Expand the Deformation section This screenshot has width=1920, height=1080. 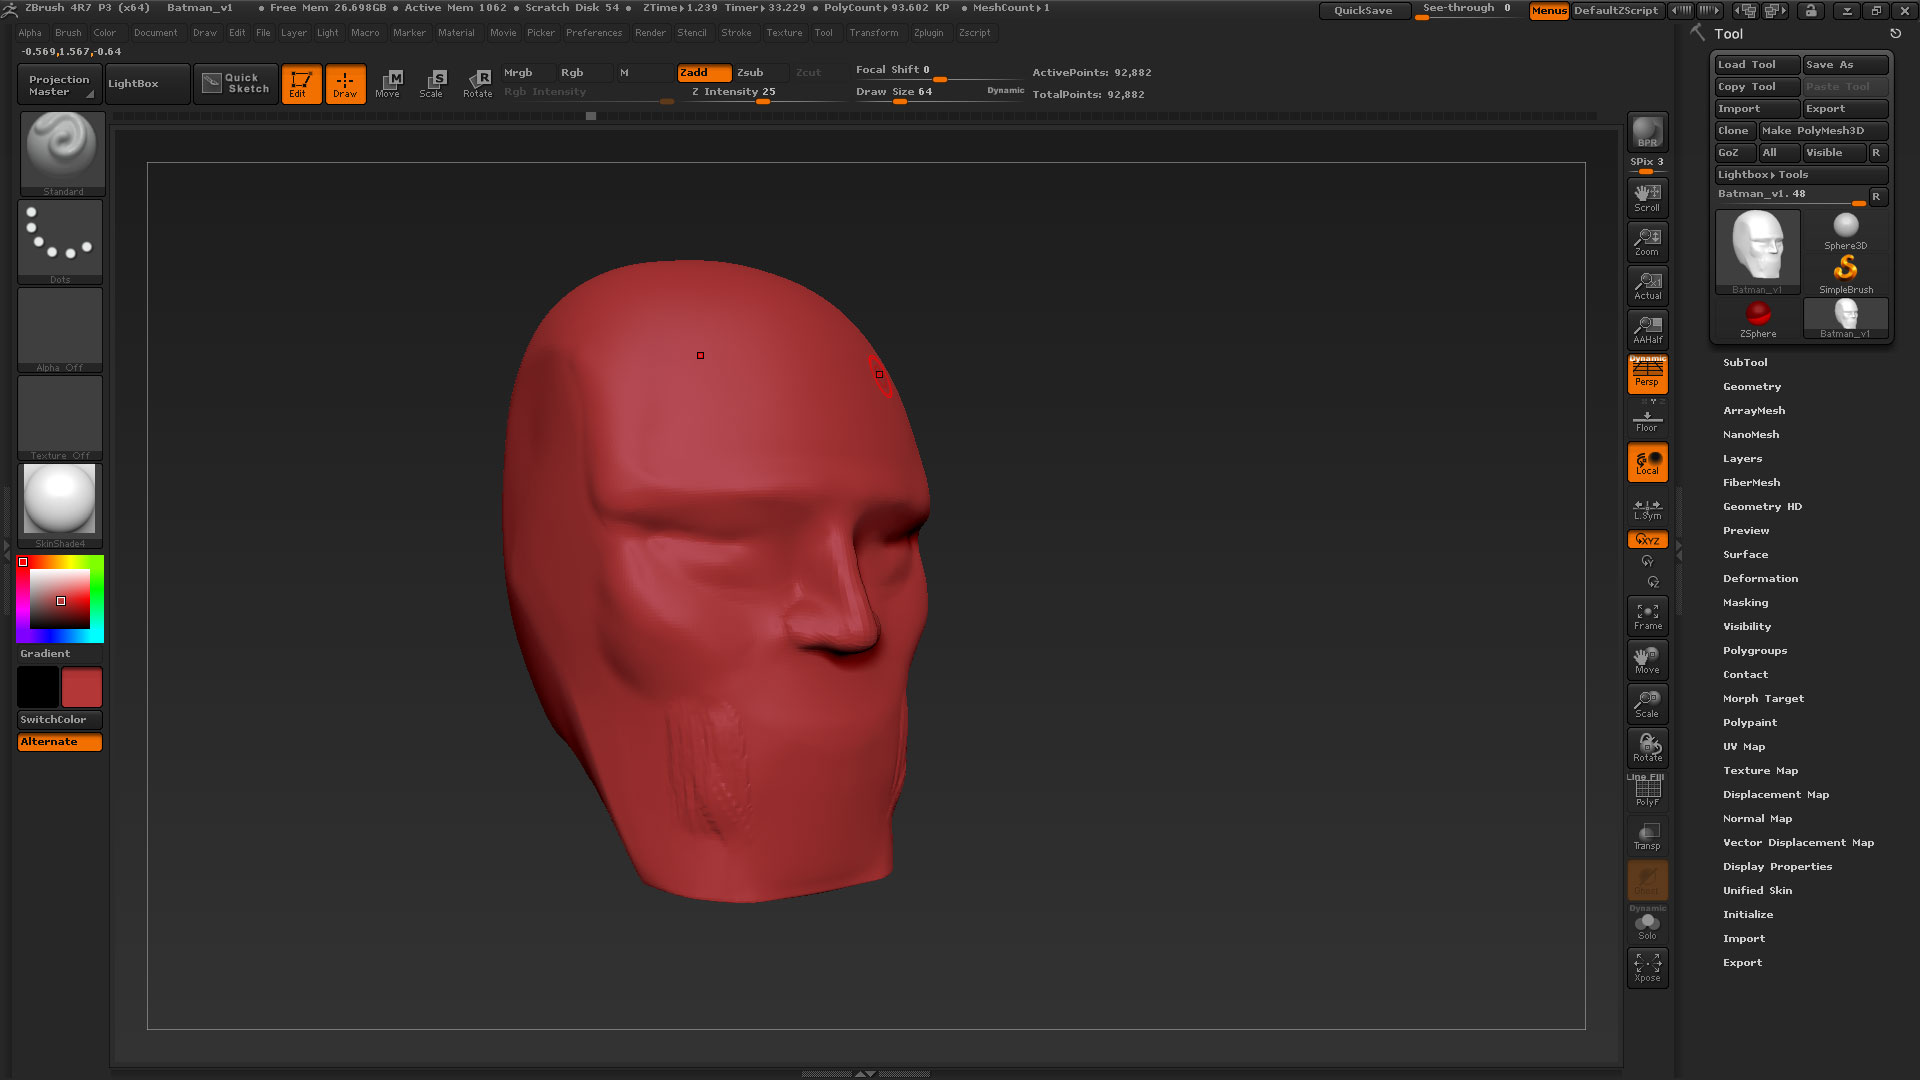(x=1760, y=579)
